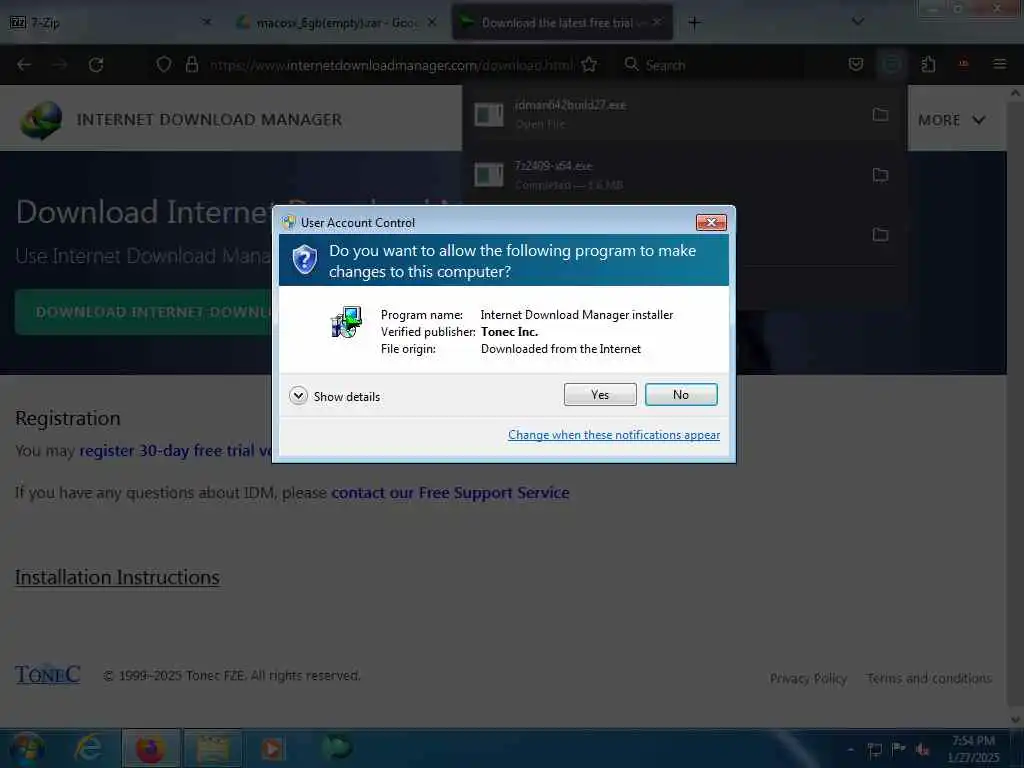Open a new browser tab

(694, 23)
